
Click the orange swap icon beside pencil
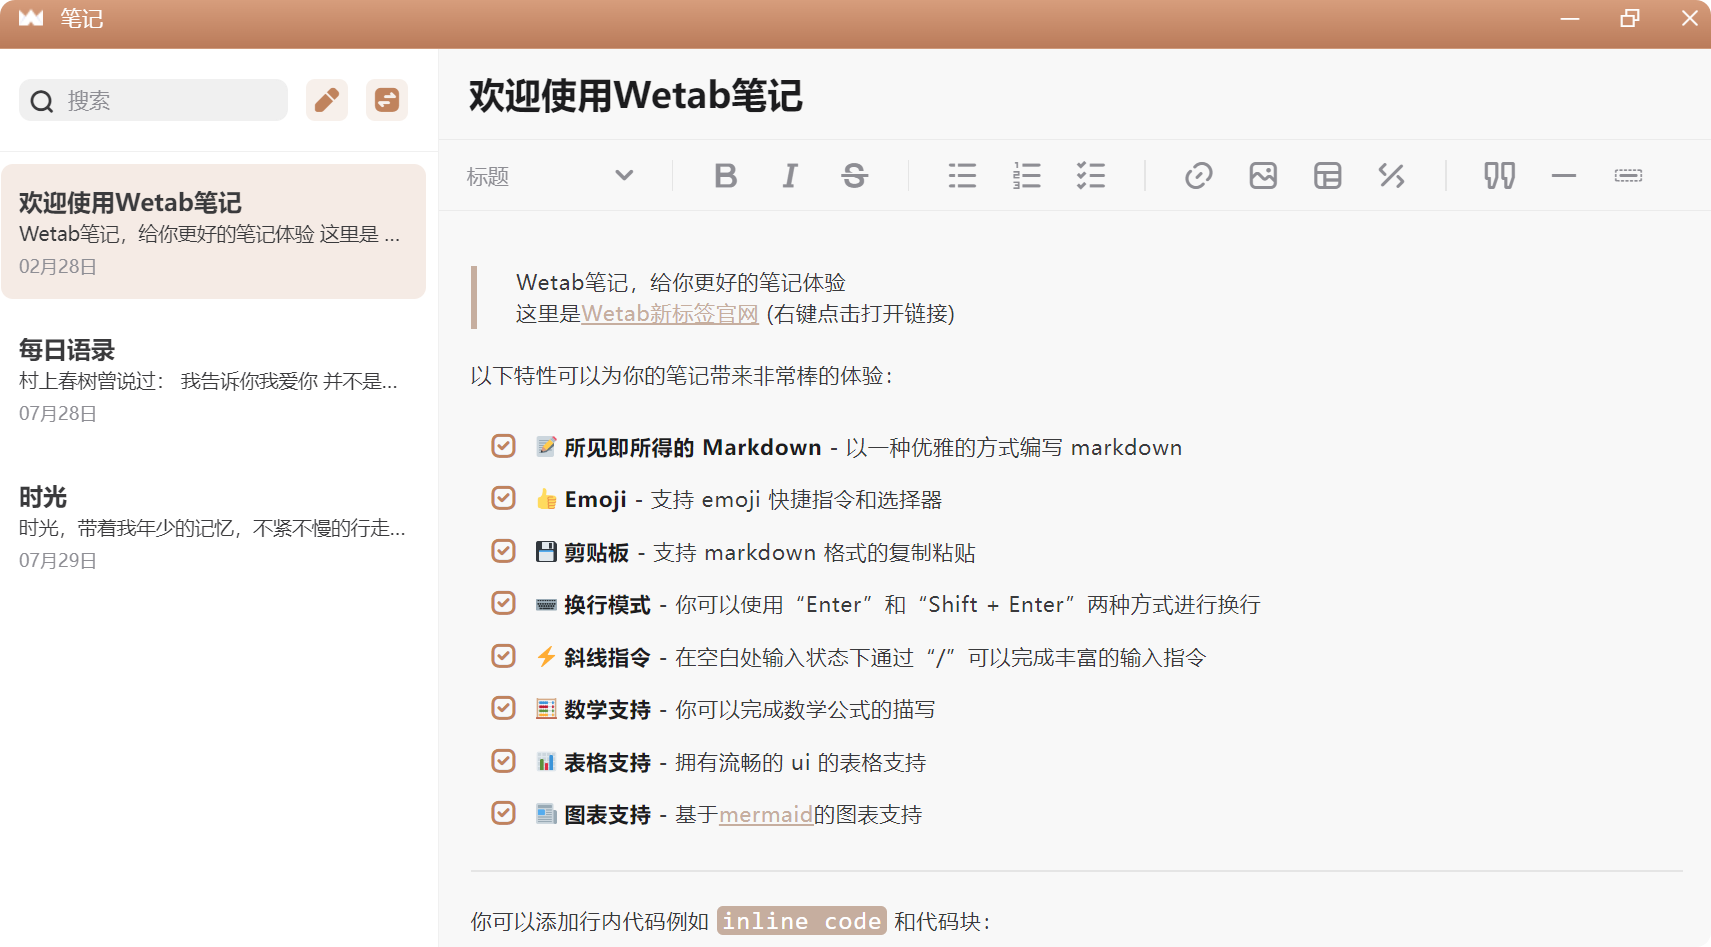click(387, 100)
